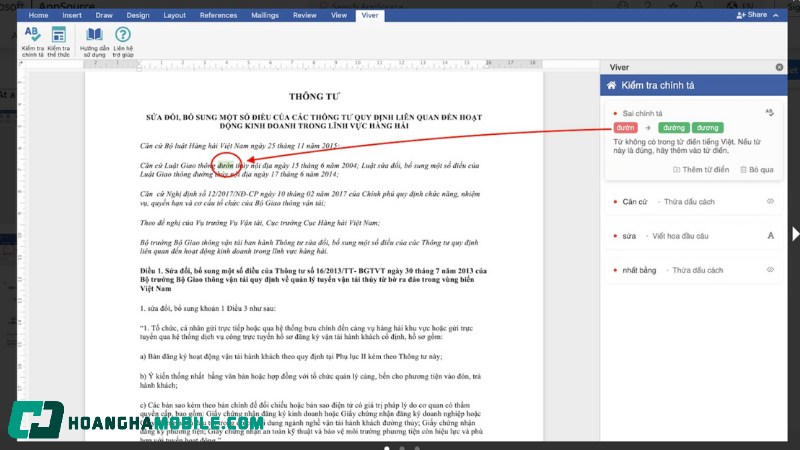The image size is (800, 450).
Task: Click the Thêm từ điển button
Action: [x=704, y=170]
